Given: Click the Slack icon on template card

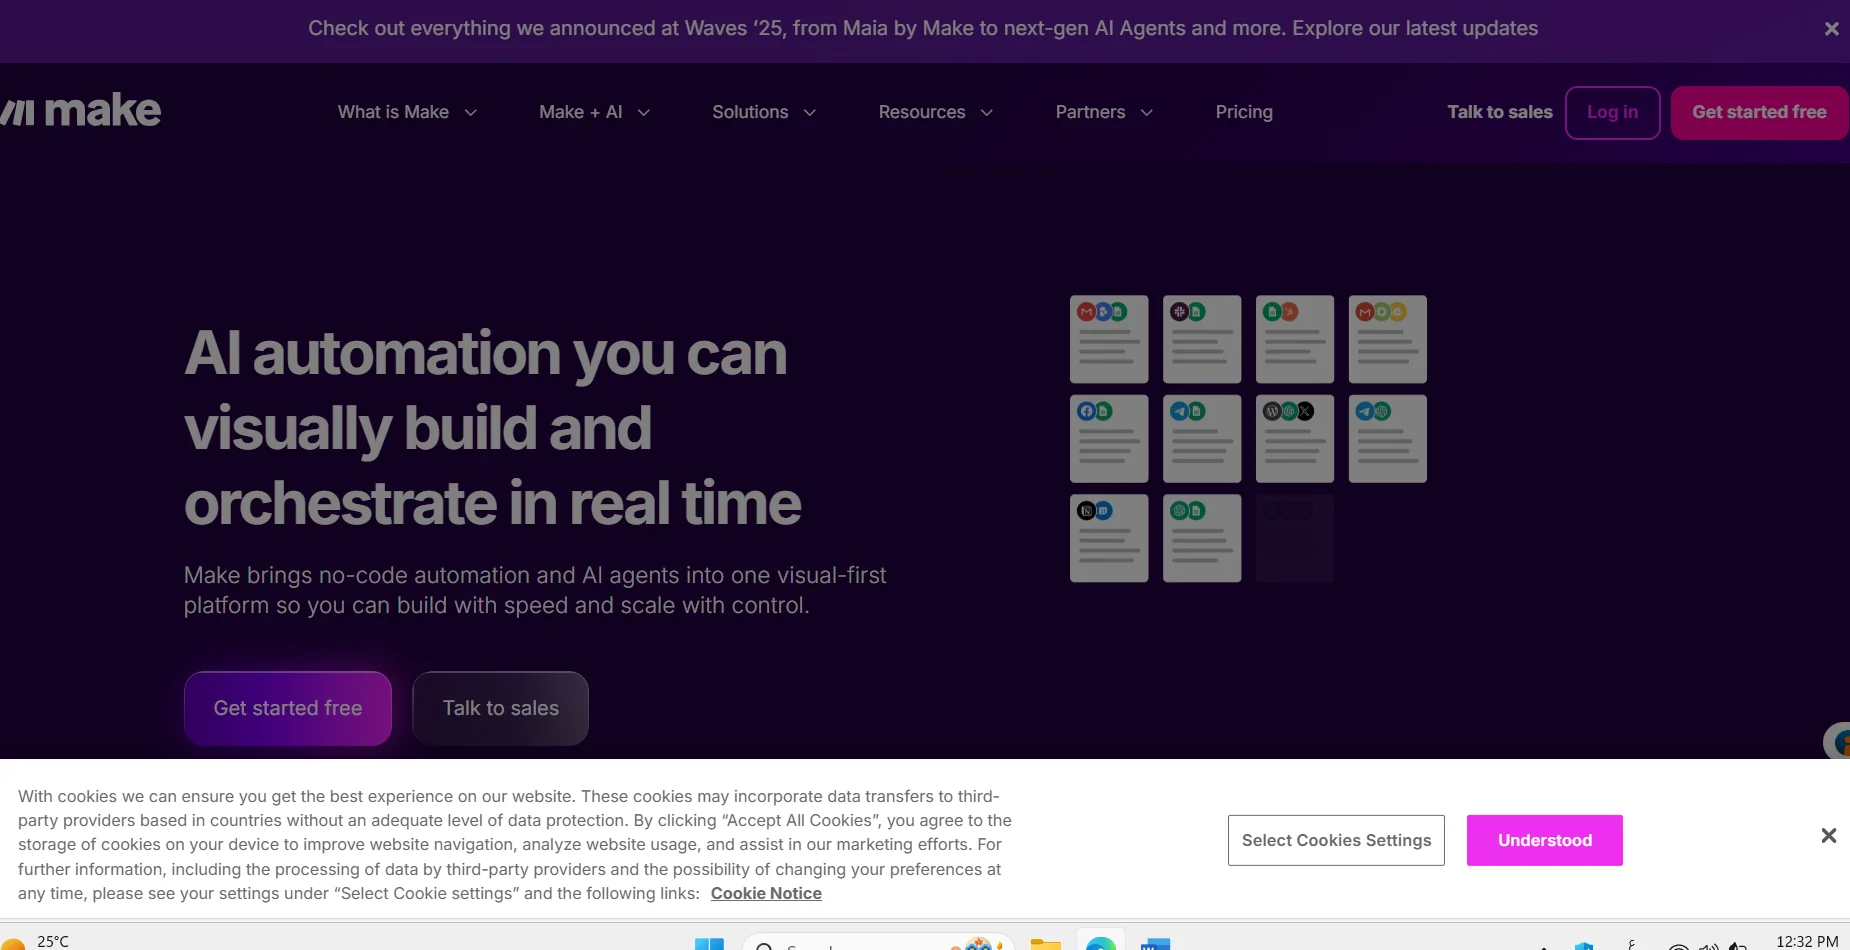Looking at the screenshot, I should (1180, 312).
